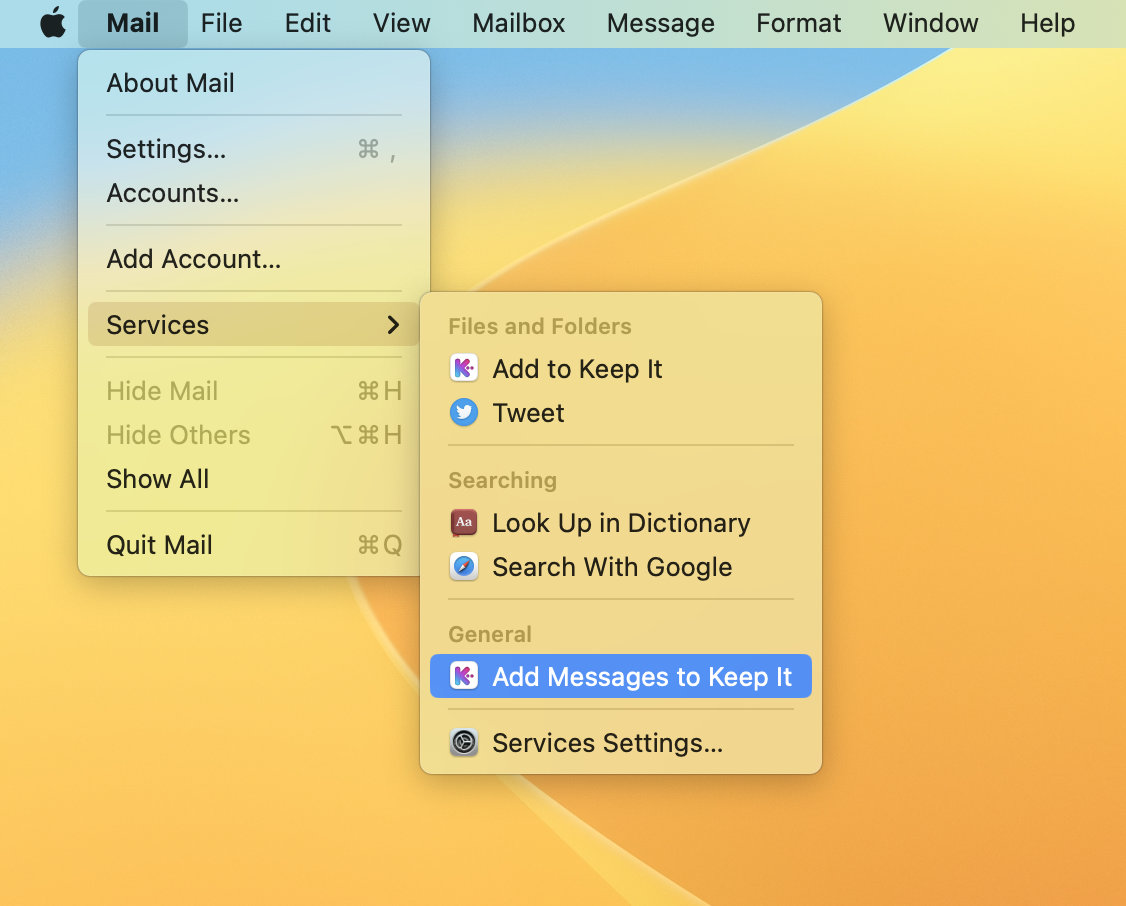Choose Add Messages to Keep It
The image size is (1126, 906).
pos(620,676)
